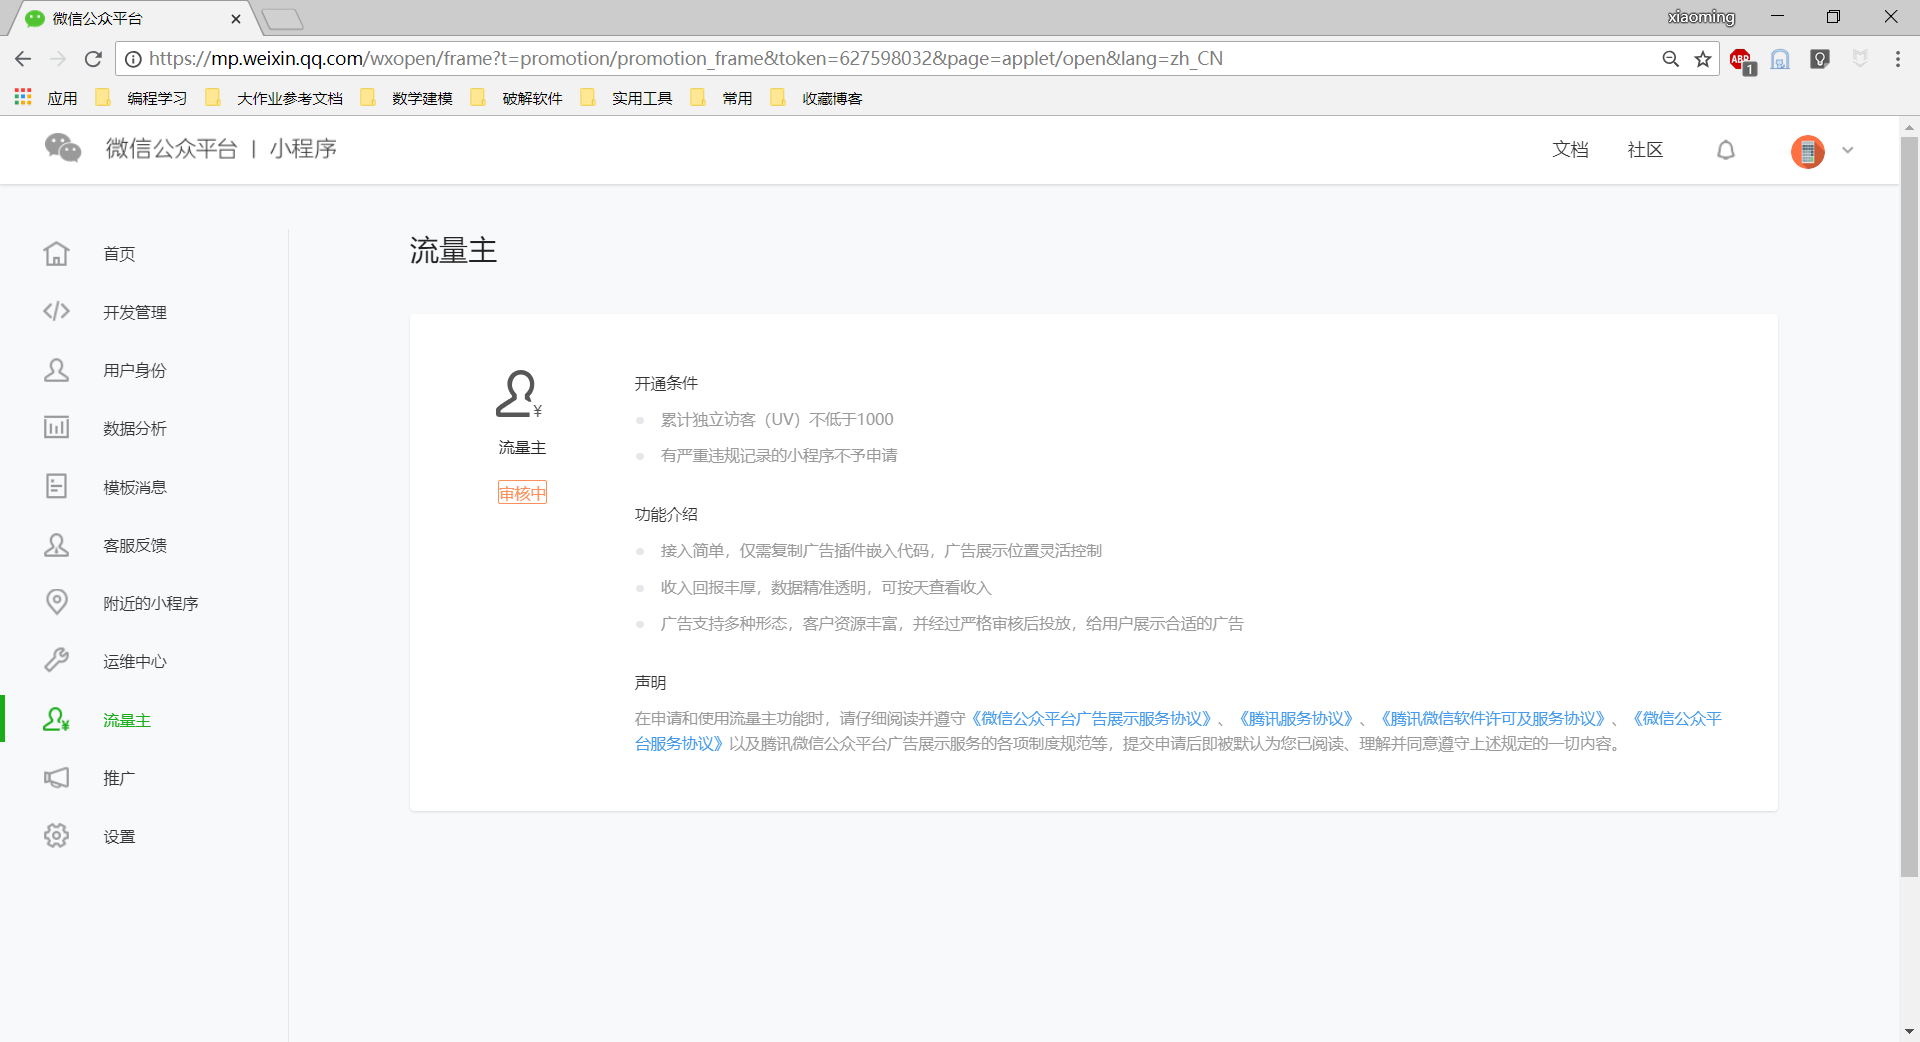
Task: Open 《微信公众平台广告展示服务协议》 link
Action: (x=1092, y=718)
